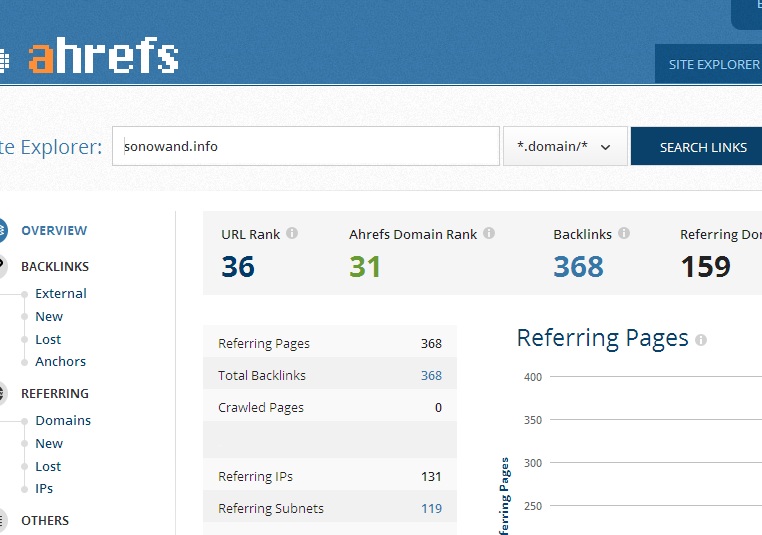Click the ahrefs logo
This screenshot has width=762, height=535.
click(x=103, y=56)
